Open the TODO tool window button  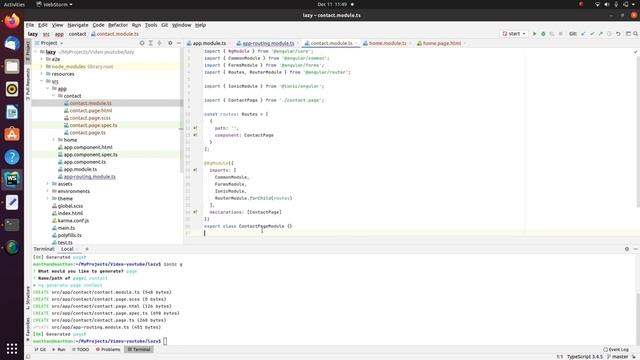click(80, 349)
